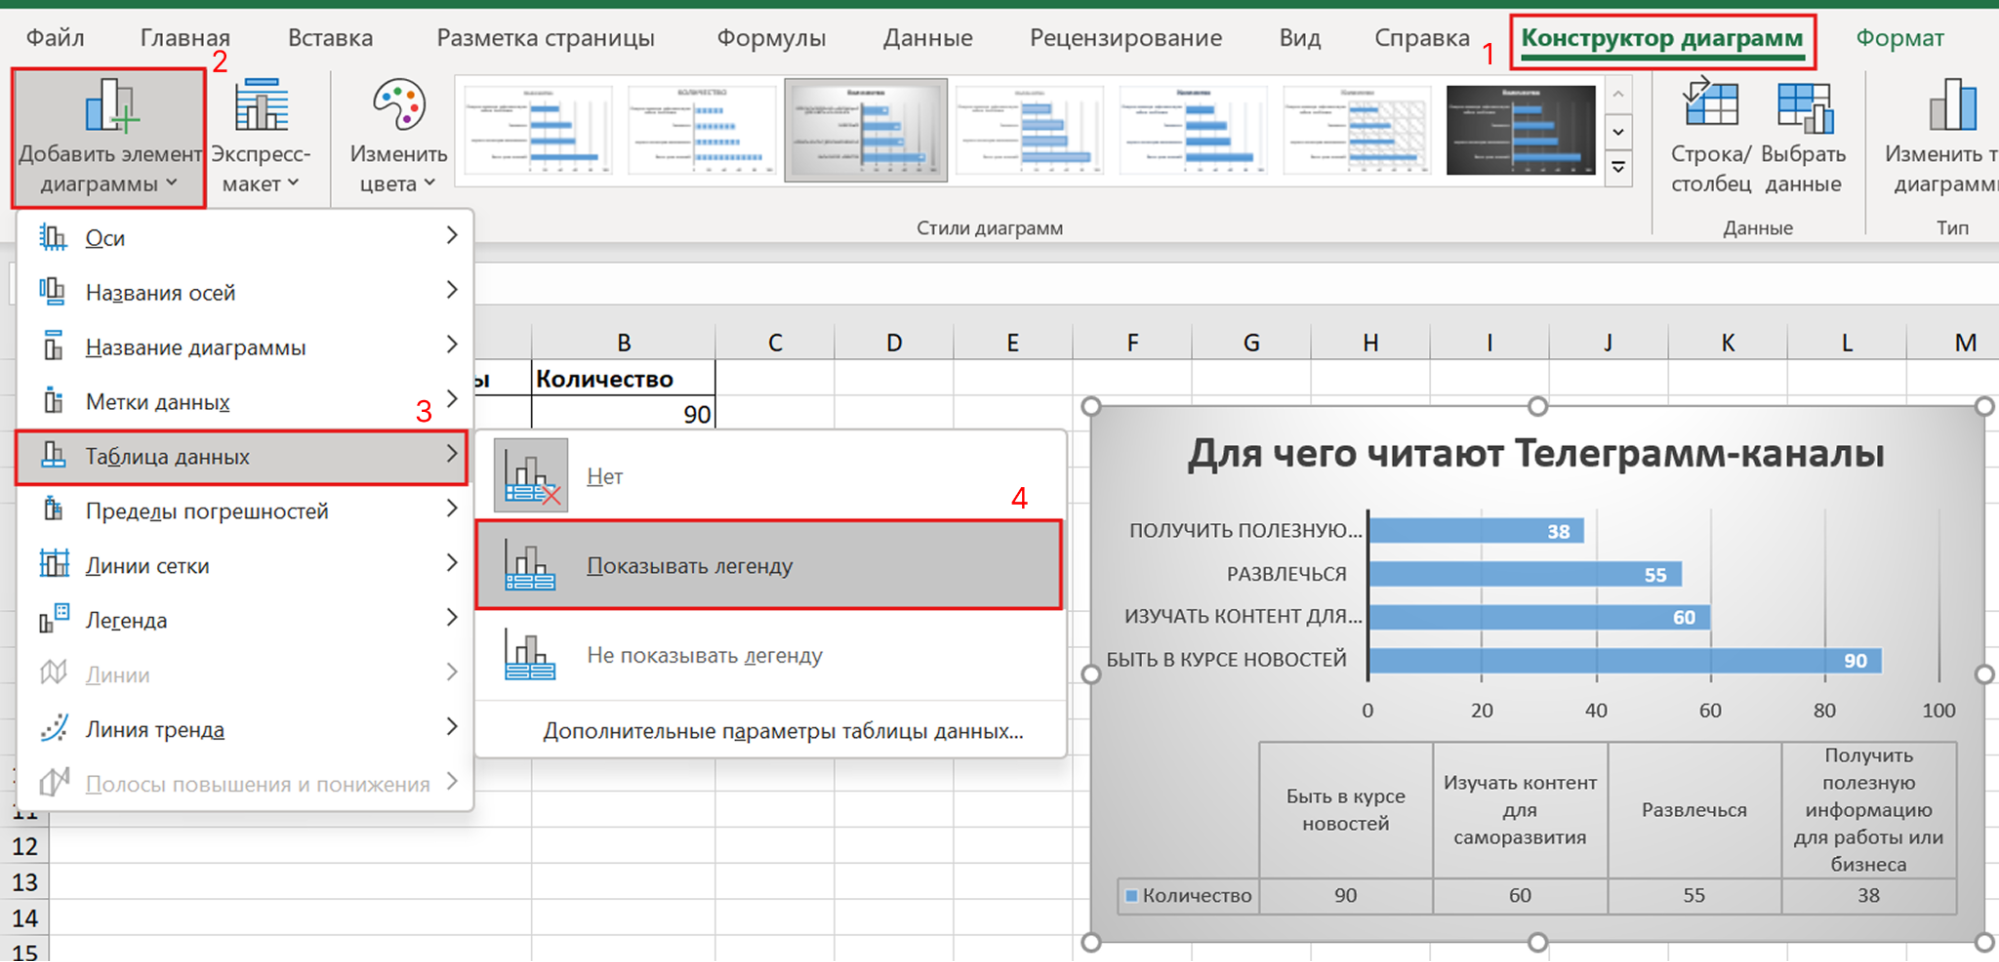
Task: Open 'Дополнительные параметры таблицы данных...'
Action: pos(782,732)
